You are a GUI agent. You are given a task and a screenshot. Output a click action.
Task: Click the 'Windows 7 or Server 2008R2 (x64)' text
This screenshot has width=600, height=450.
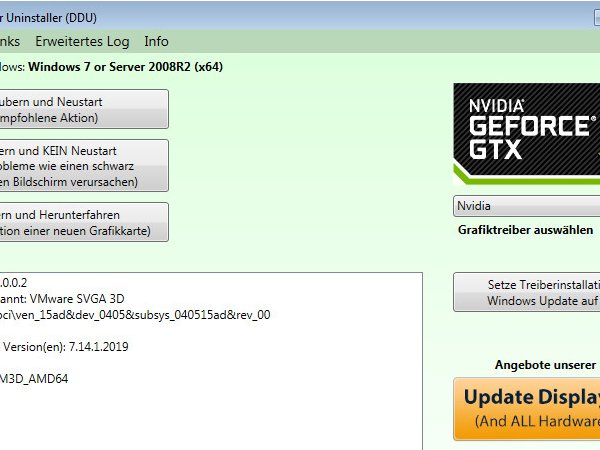[x=126, y=67]
